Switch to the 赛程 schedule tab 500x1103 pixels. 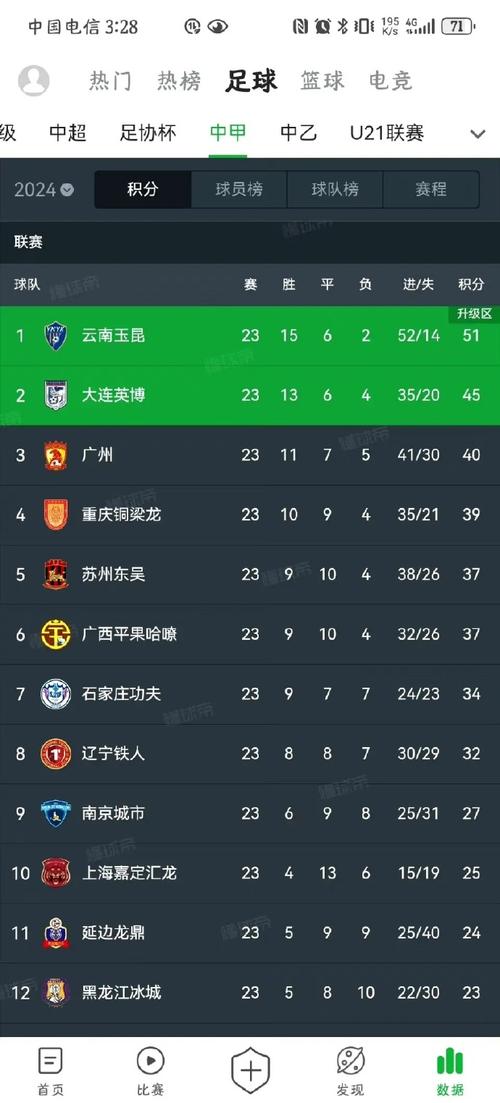click(430, 189)
